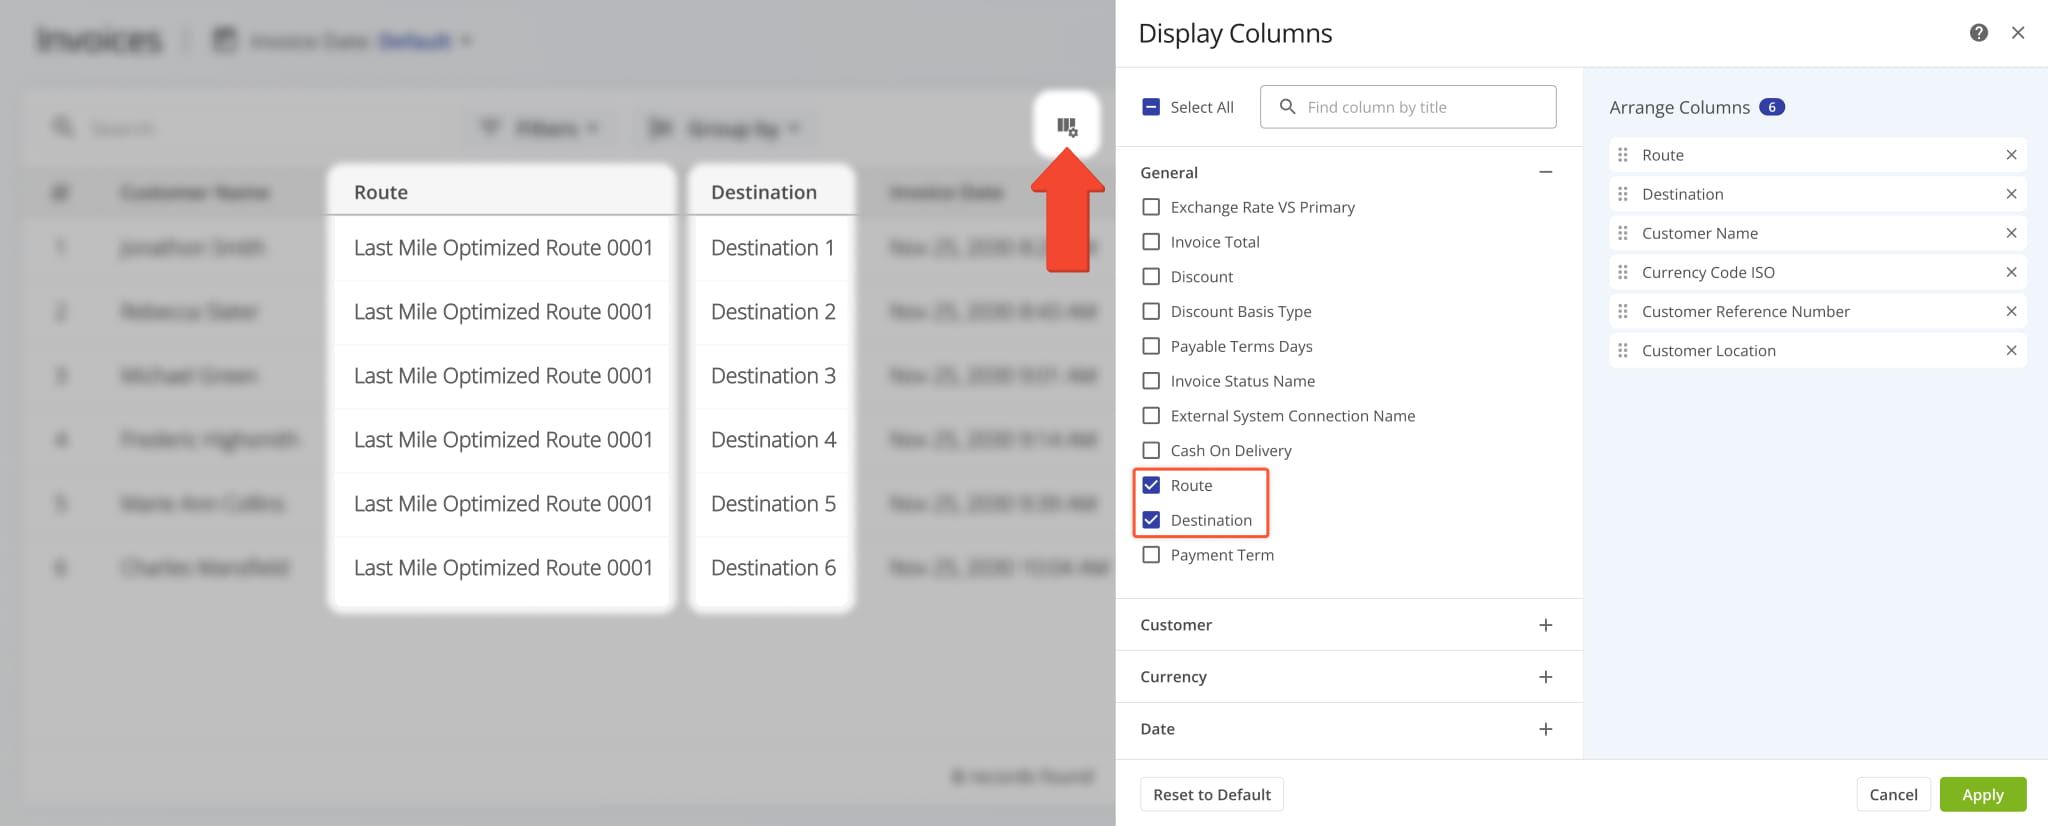Enable External System Connection Name
The width and height of the screenshot is (2048, 826).
click(1151, 415)
